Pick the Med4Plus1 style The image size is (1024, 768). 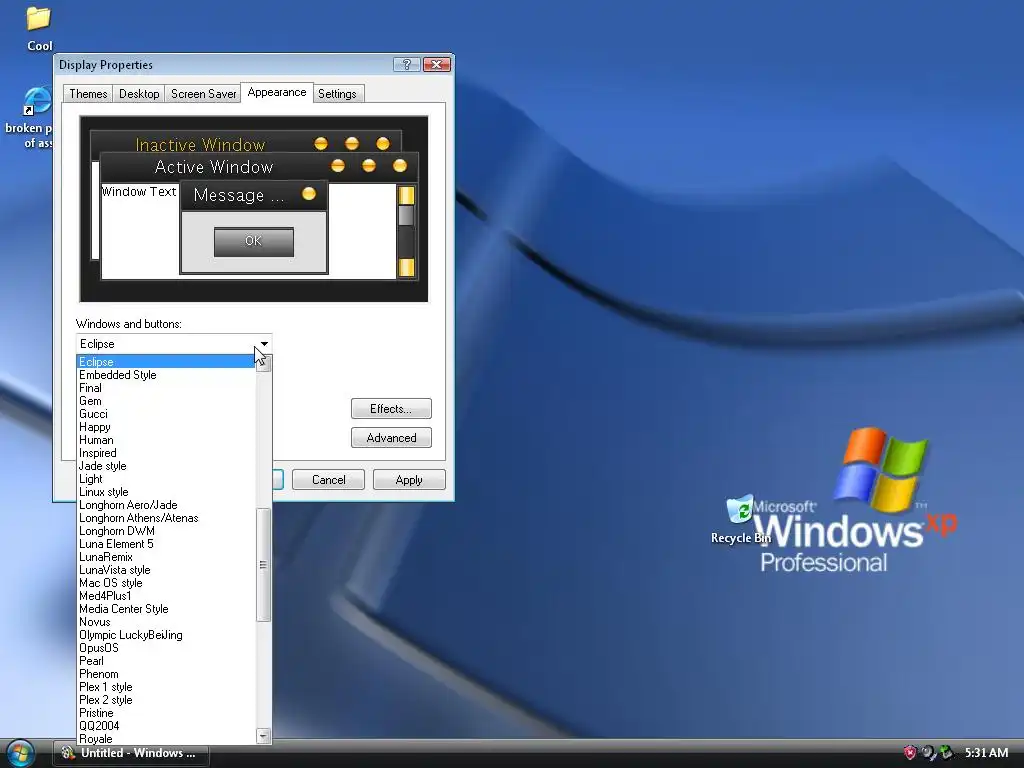coord(165,596)
